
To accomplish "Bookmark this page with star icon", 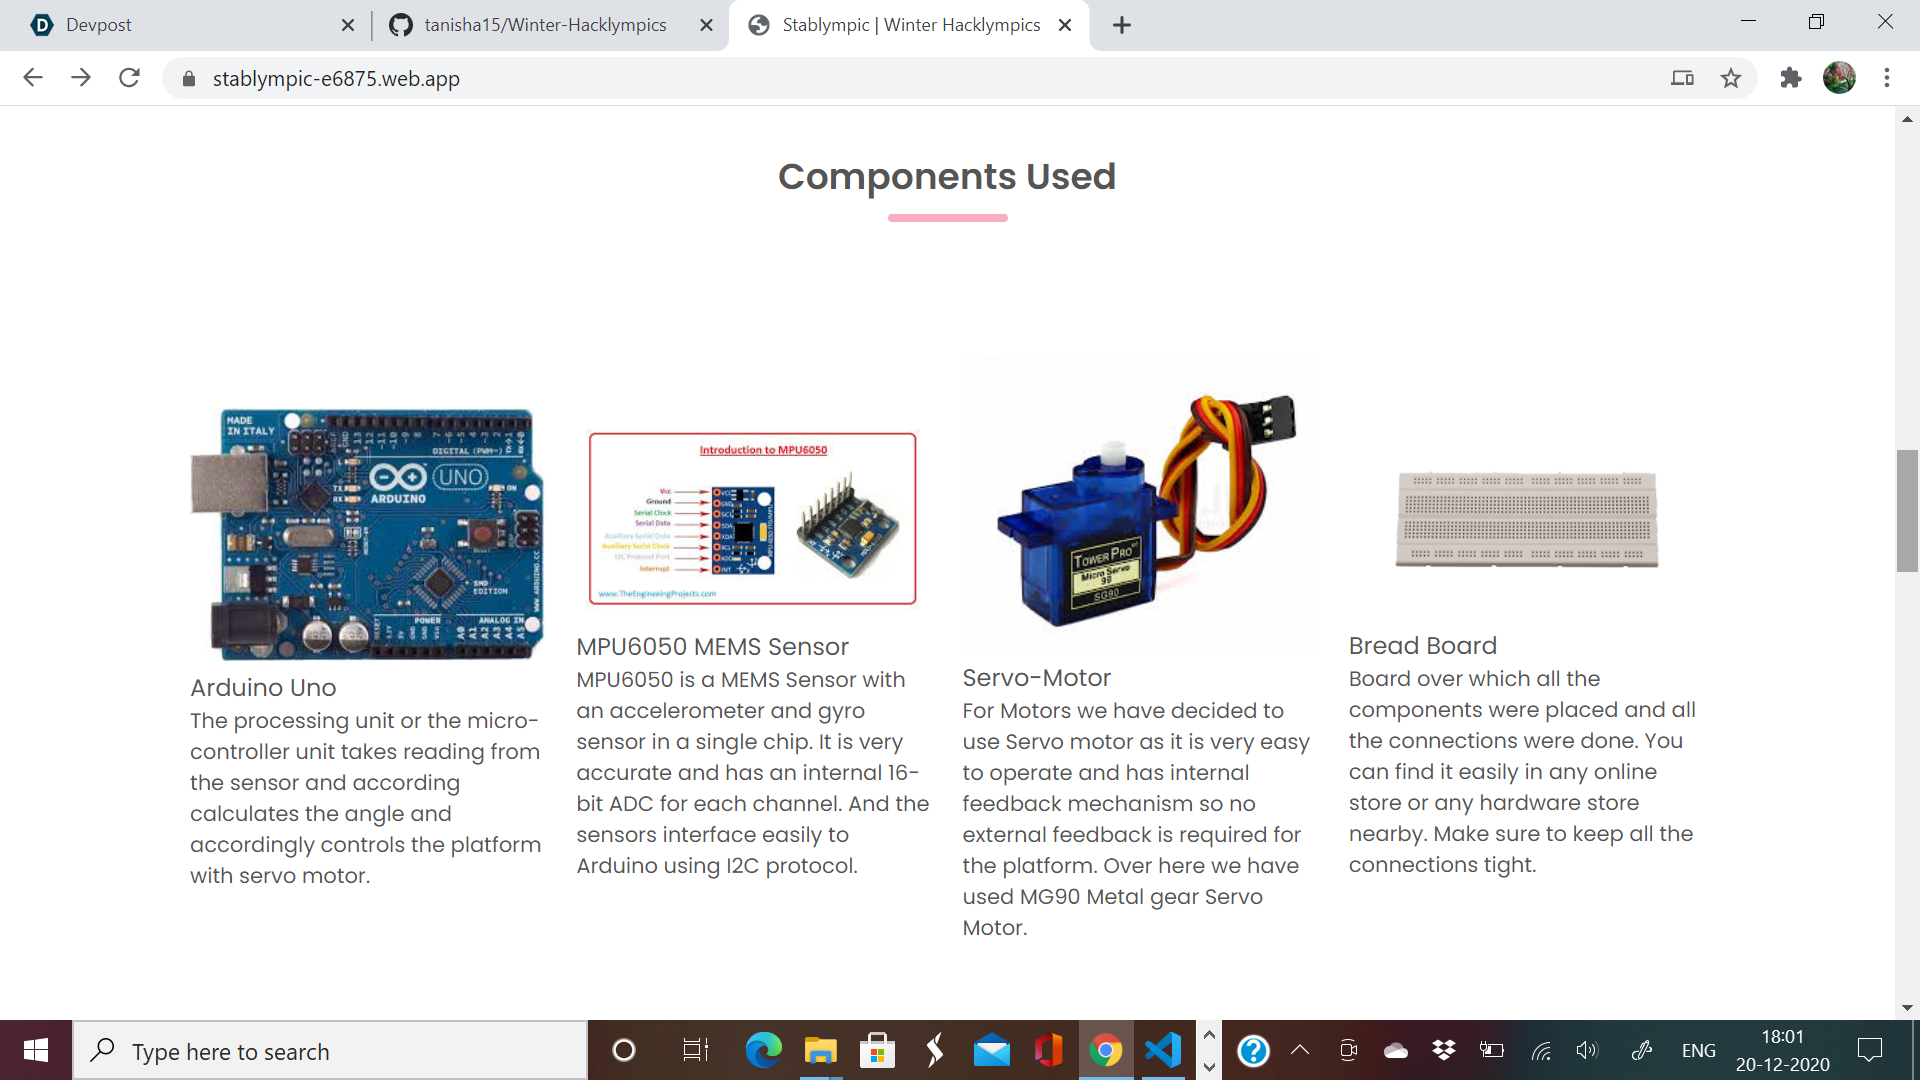I will [1731, 78].
